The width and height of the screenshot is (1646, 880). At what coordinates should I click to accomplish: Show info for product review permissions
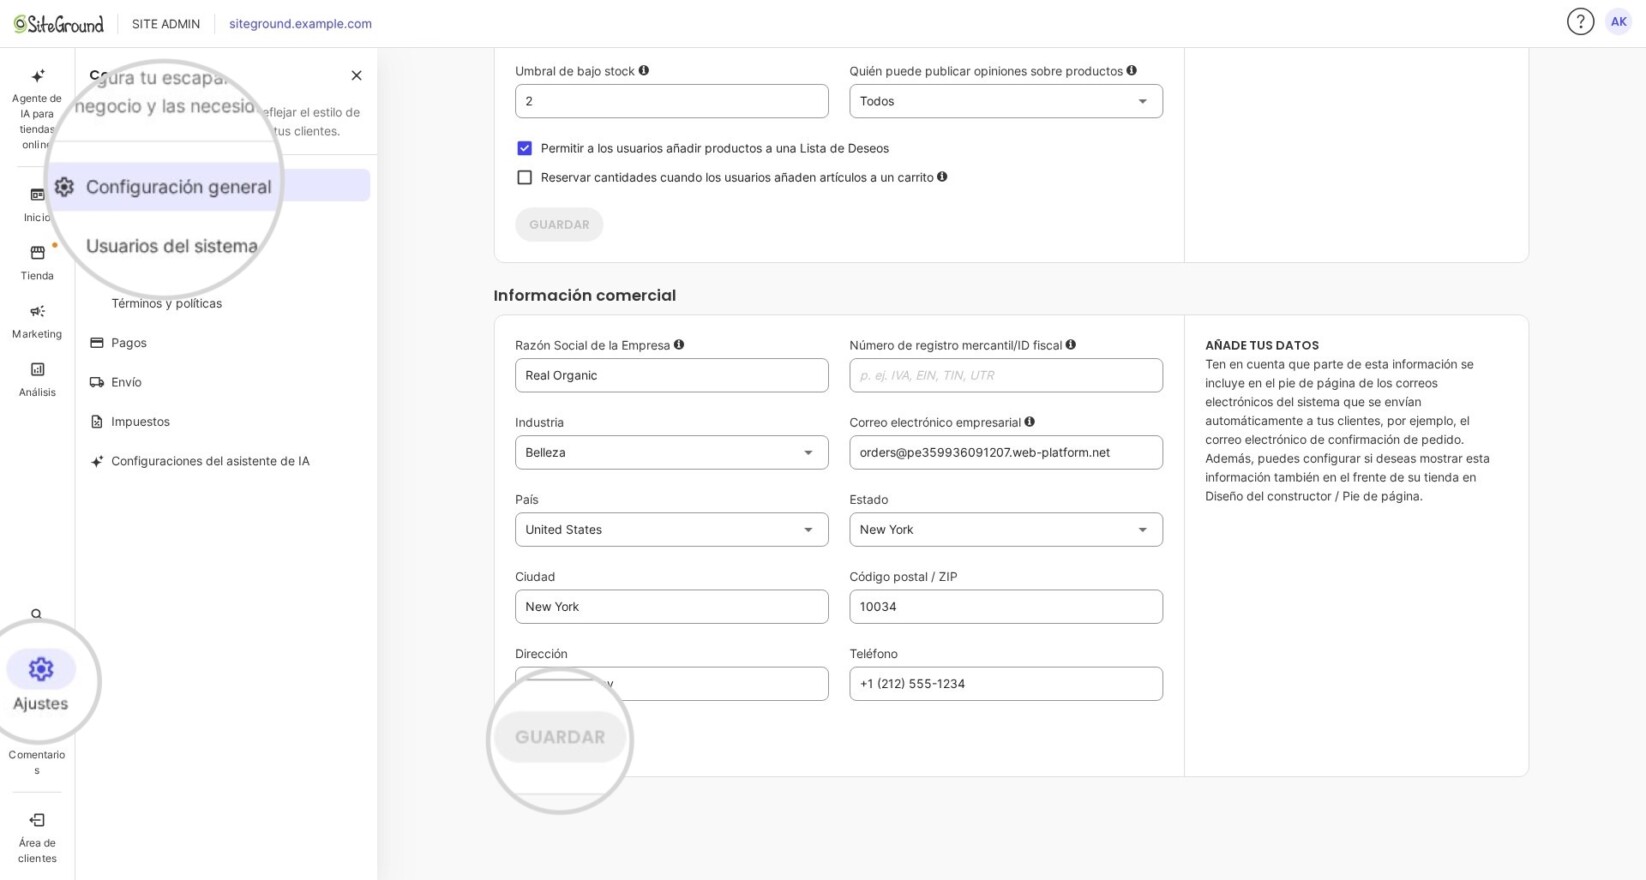tap(1132, 70)
